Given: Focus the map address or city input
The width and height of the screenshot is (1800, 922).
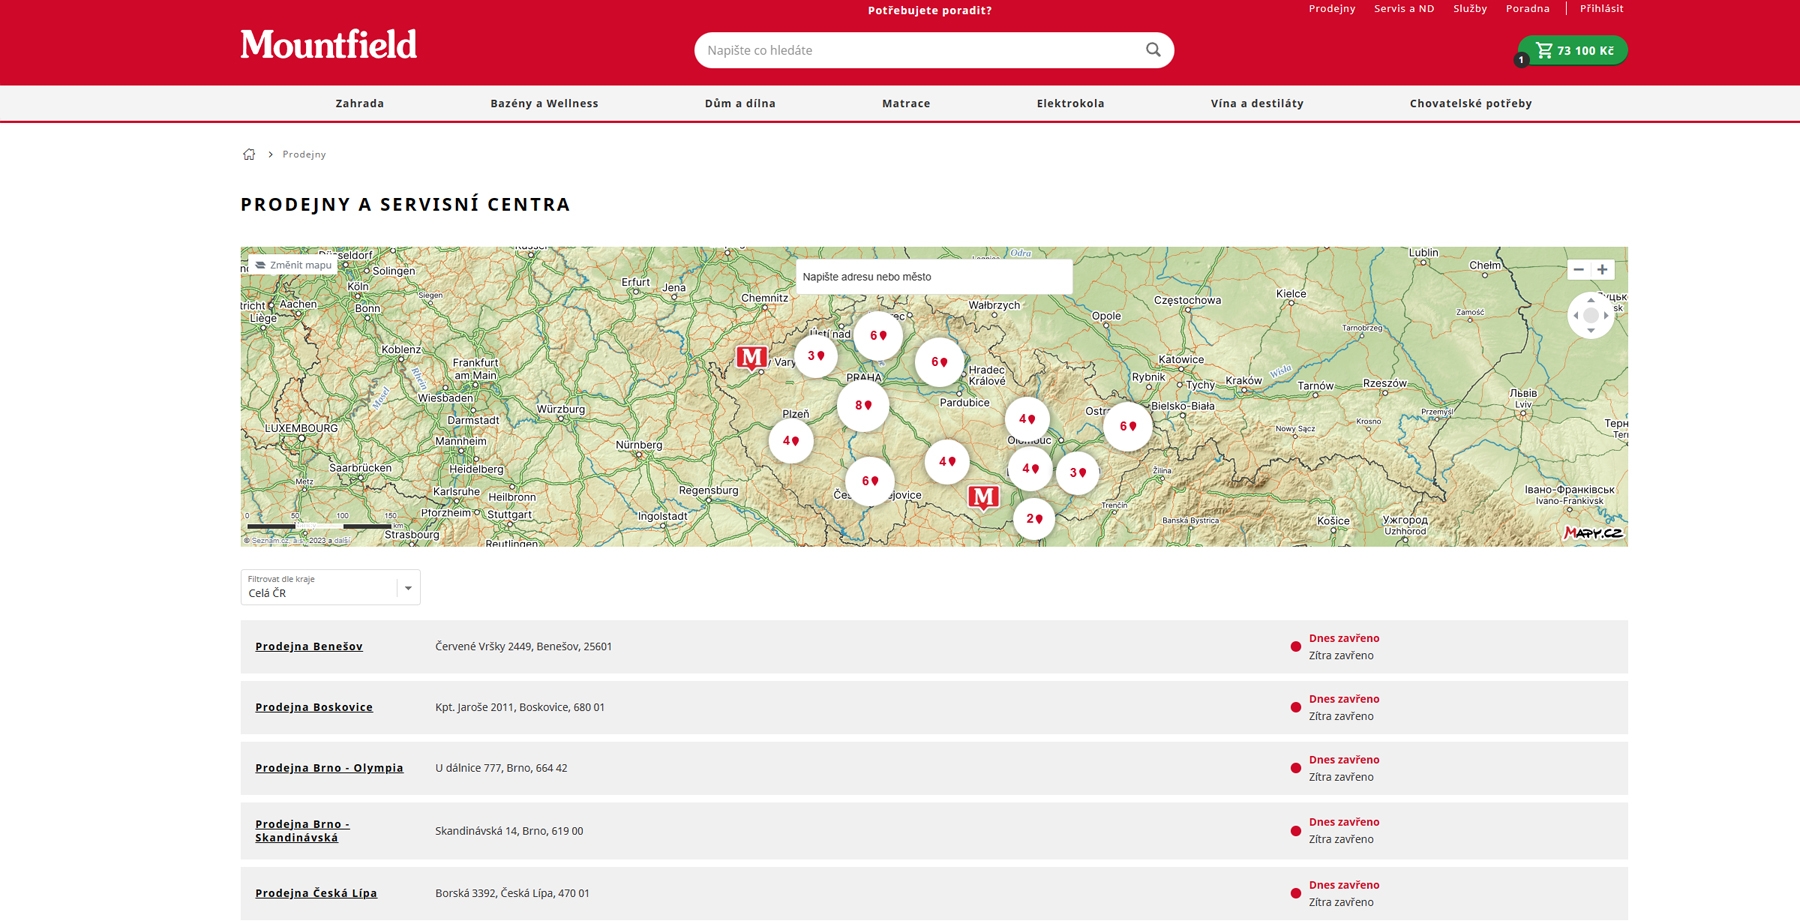Looking at the screenshot, I should click(x=934, y=277).
